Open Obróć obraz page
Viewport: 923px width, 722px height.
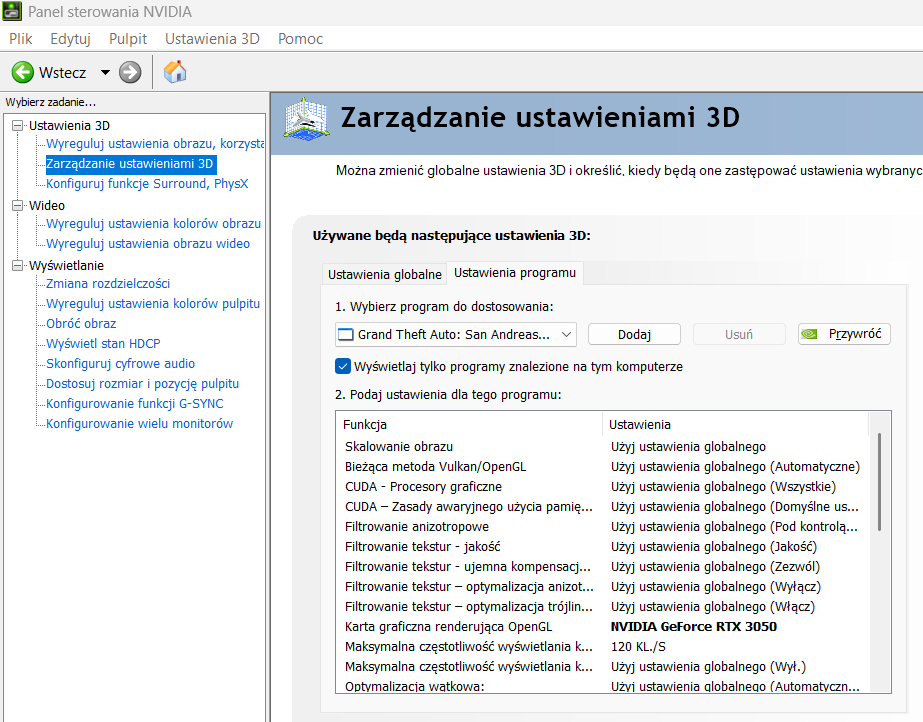tap(81, 324)
